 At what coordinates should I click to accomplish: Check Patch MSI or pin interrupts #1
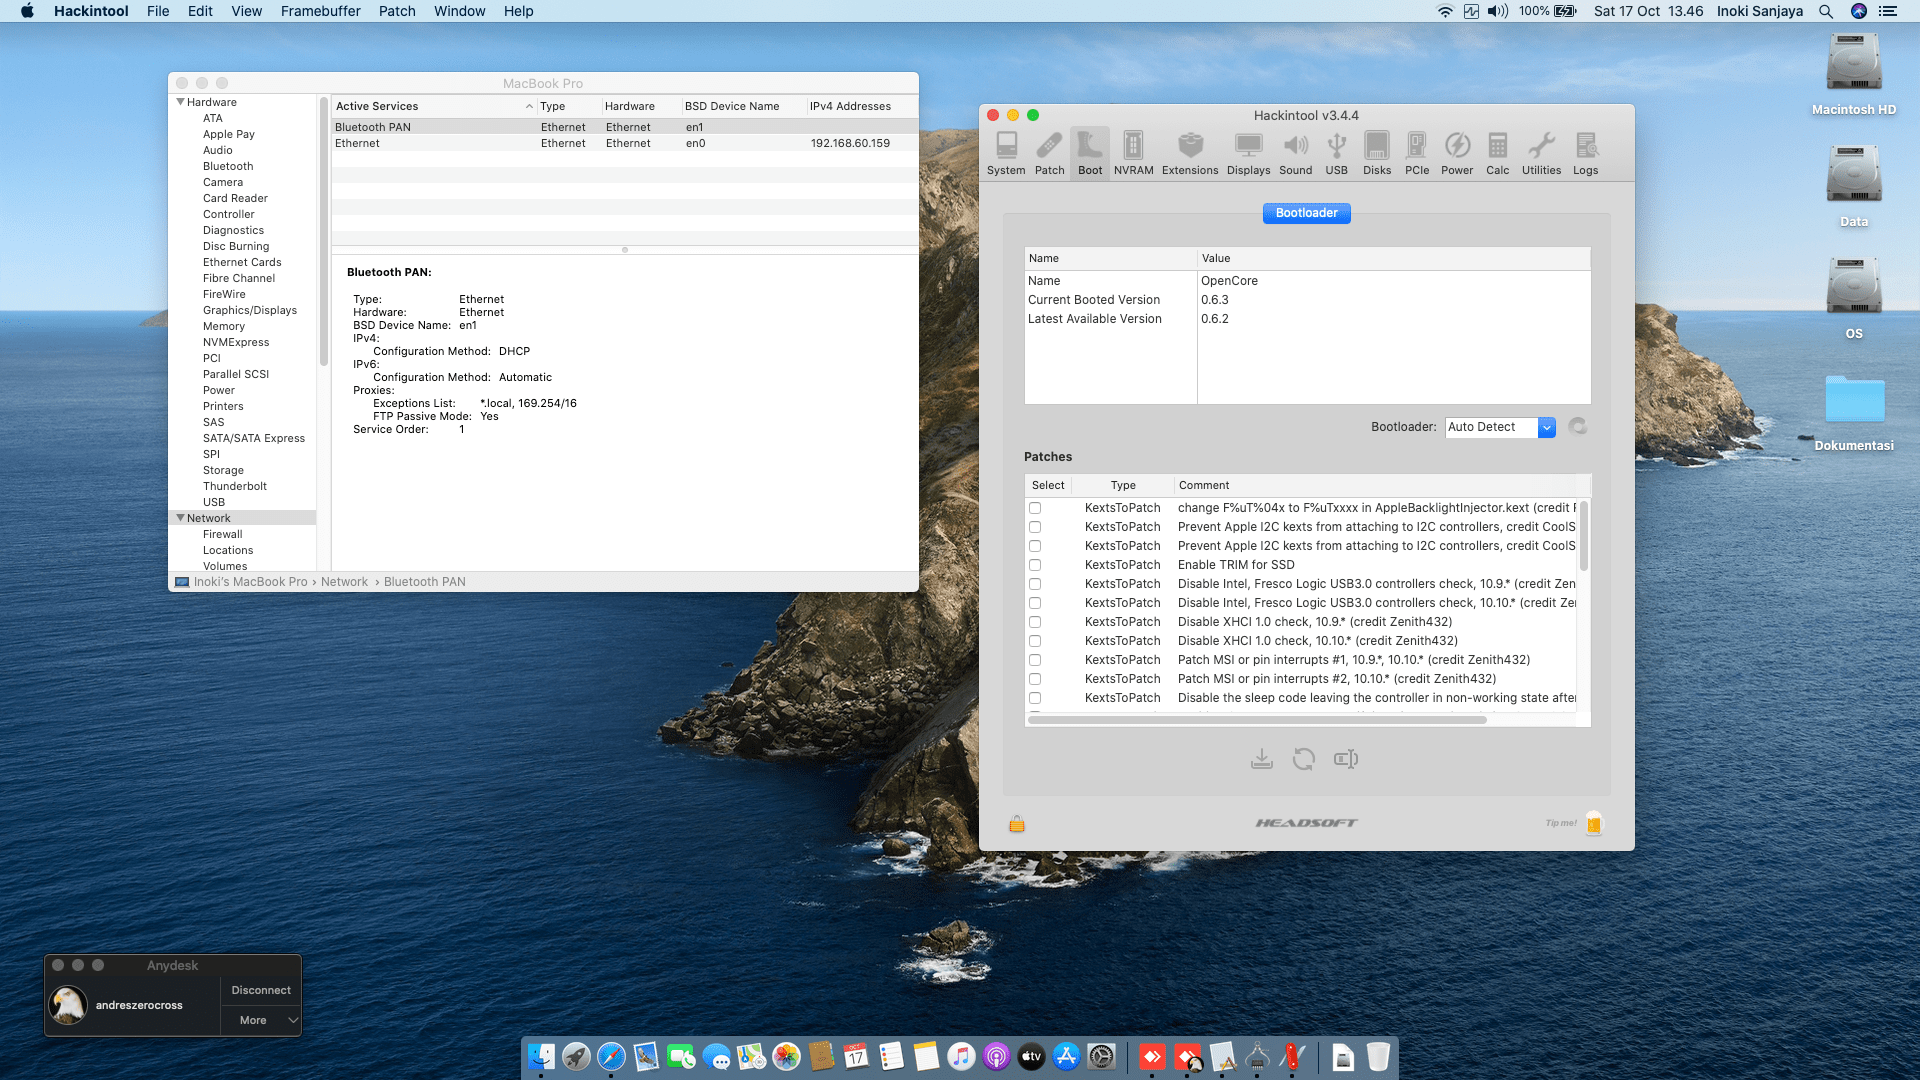tap(1035, 660)
